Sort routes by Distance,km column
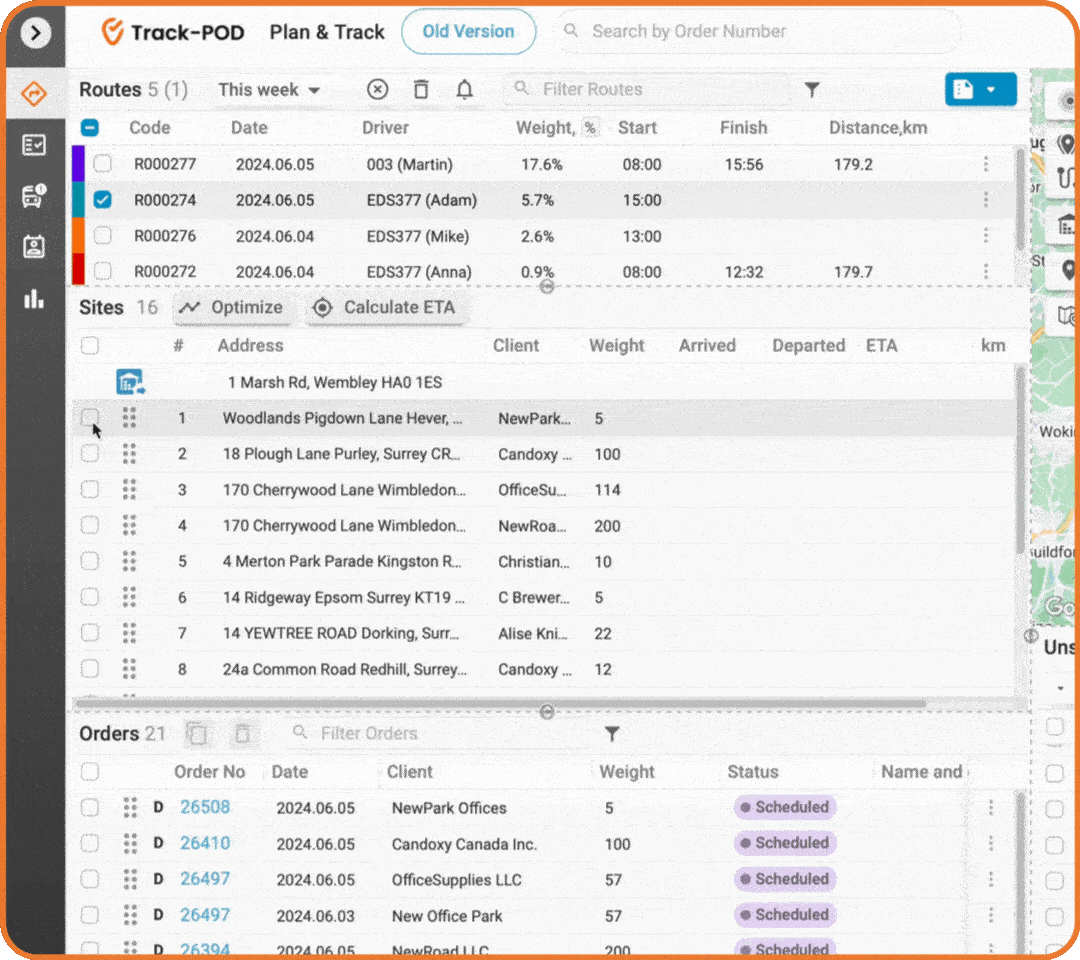The image size is (1080, 960). (878, 127)
